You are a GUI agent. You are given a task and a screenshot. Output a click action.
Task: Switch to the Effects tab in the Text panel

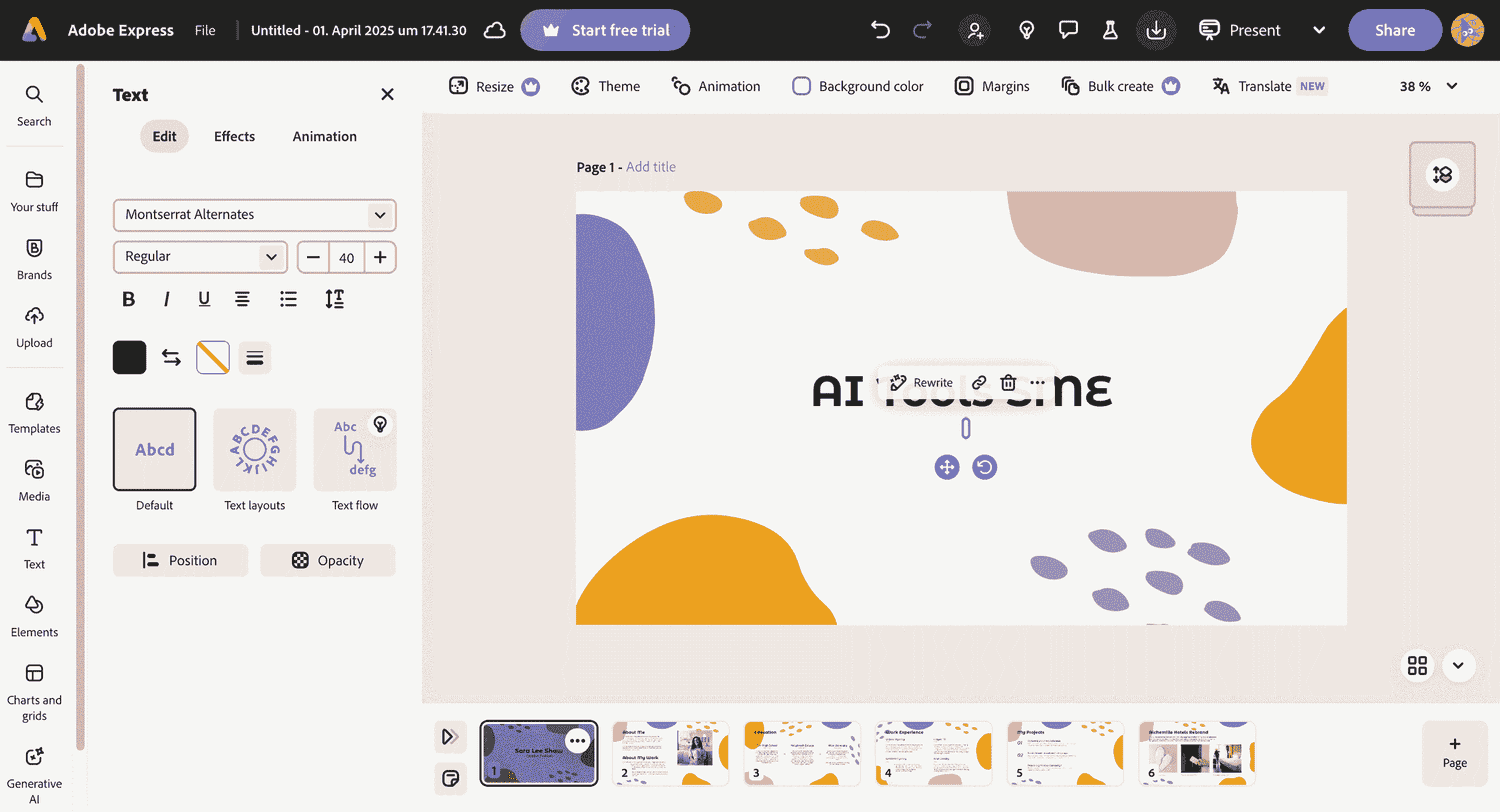(234, 136)
